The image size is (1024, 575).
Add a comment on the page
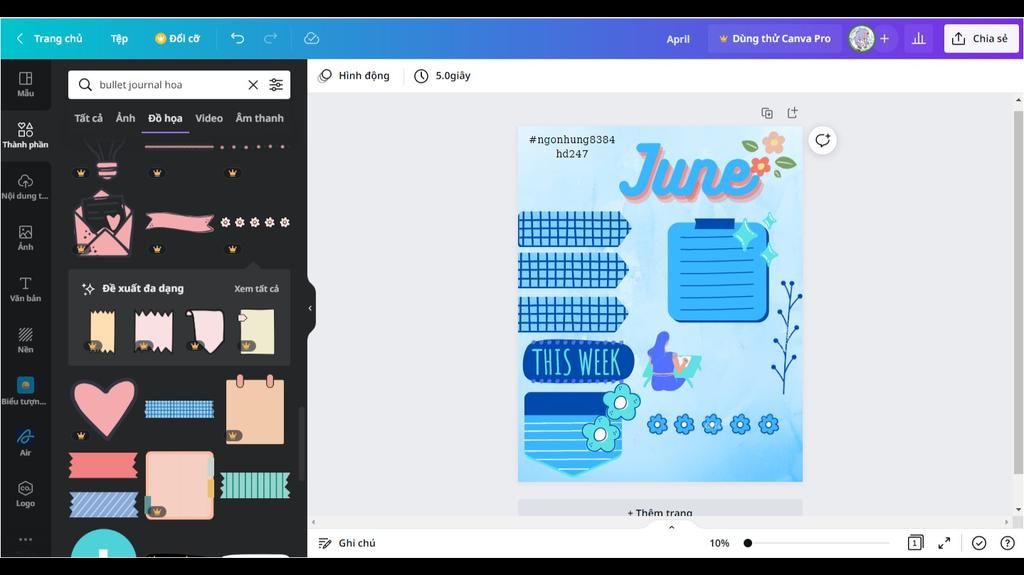pyautogui.click(x=822, y=140)
